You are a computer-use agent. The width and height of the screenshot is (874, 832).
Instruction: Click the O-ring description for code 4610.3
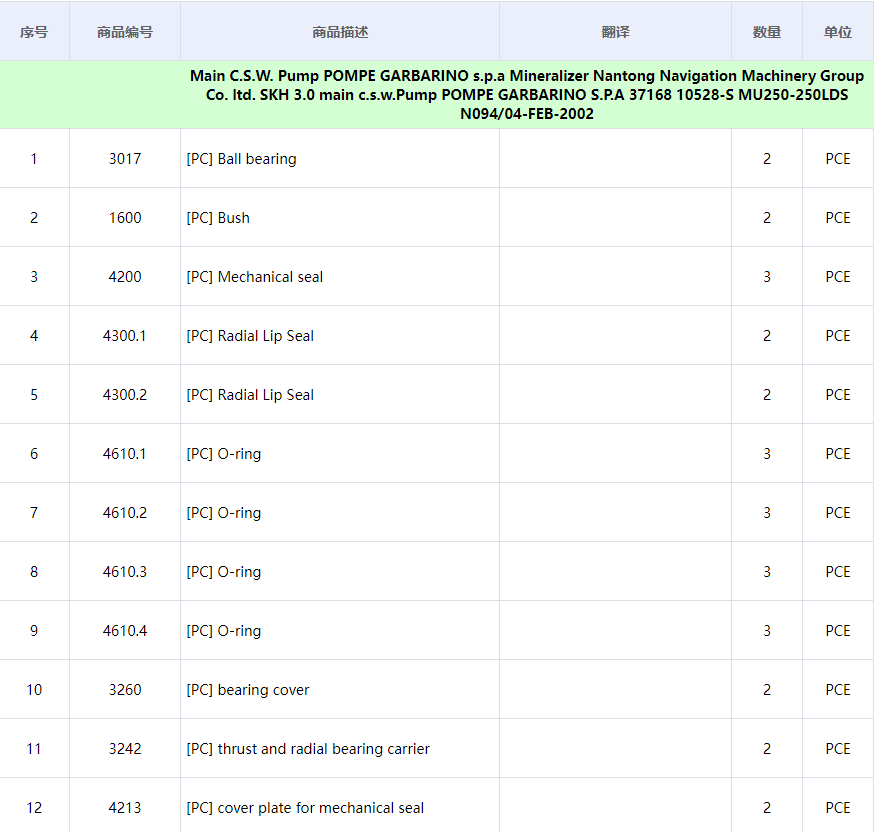(224, 573)
